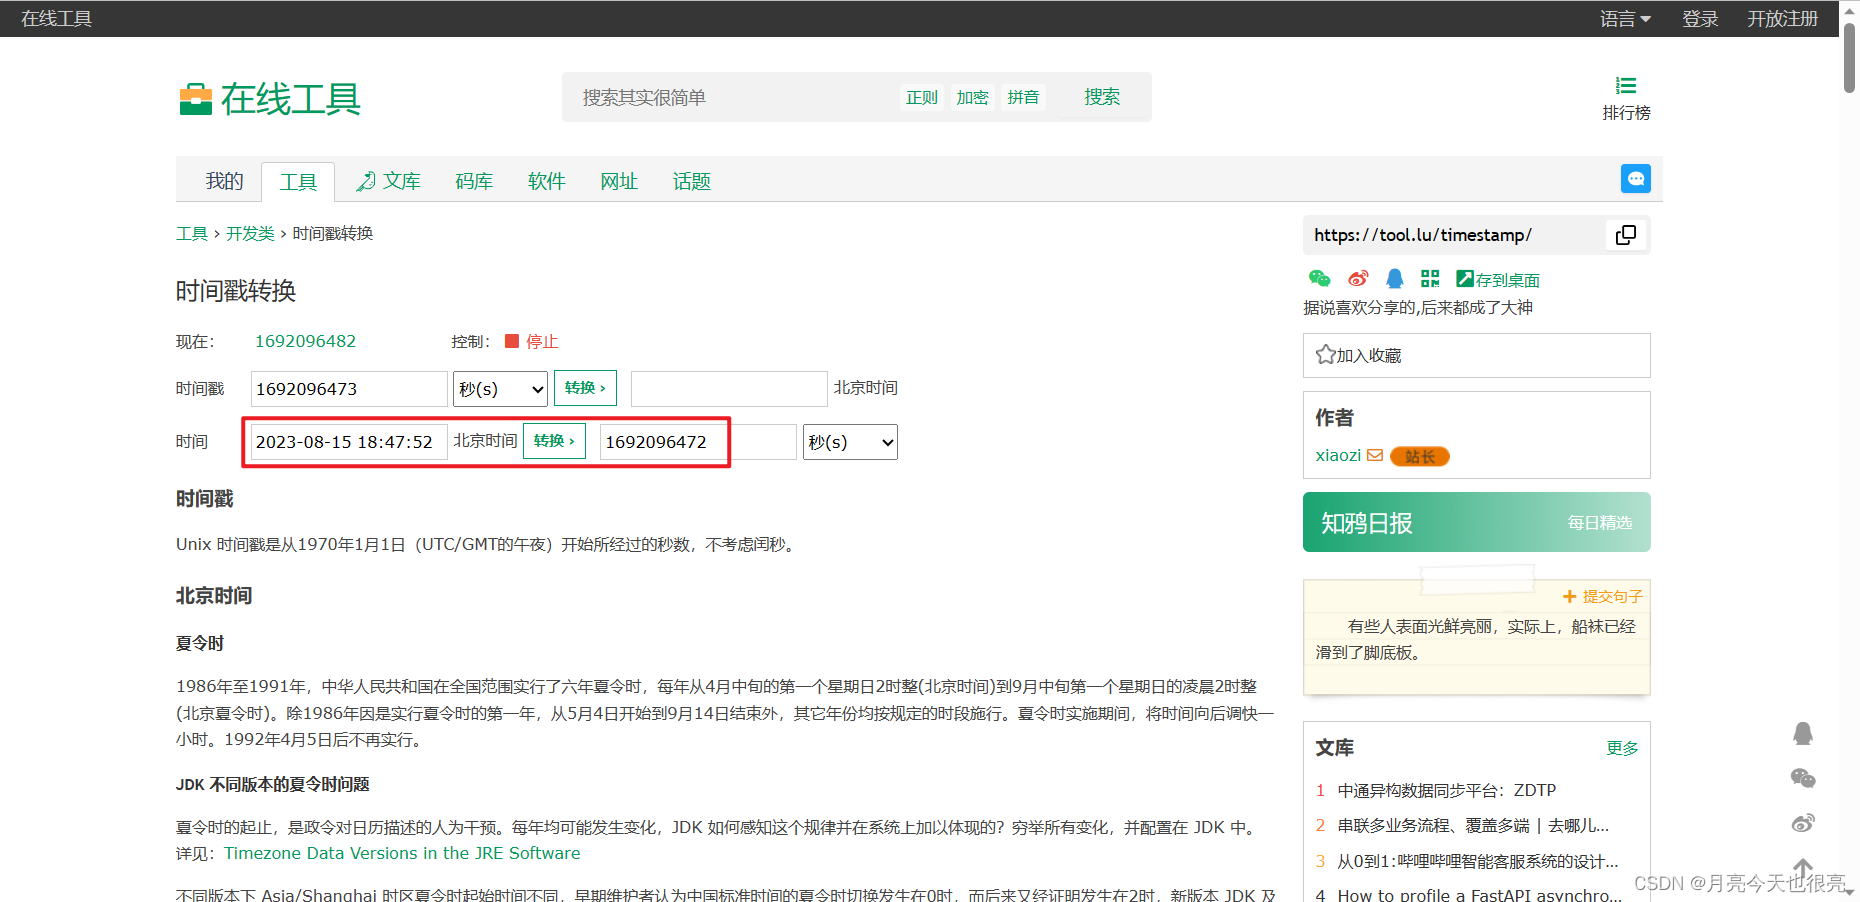Switch to the 软件 tab
Screen dimensions: 1860x902
(546, 181)
